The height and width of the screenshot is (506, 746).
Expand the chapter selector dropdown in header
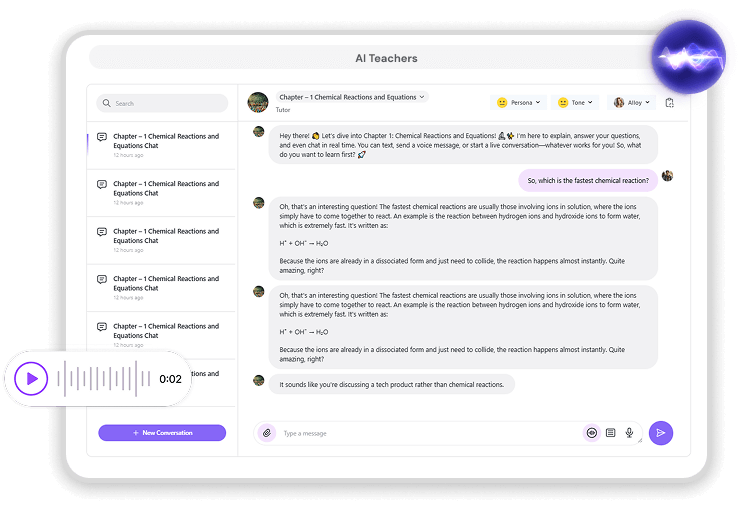point(352,97)
